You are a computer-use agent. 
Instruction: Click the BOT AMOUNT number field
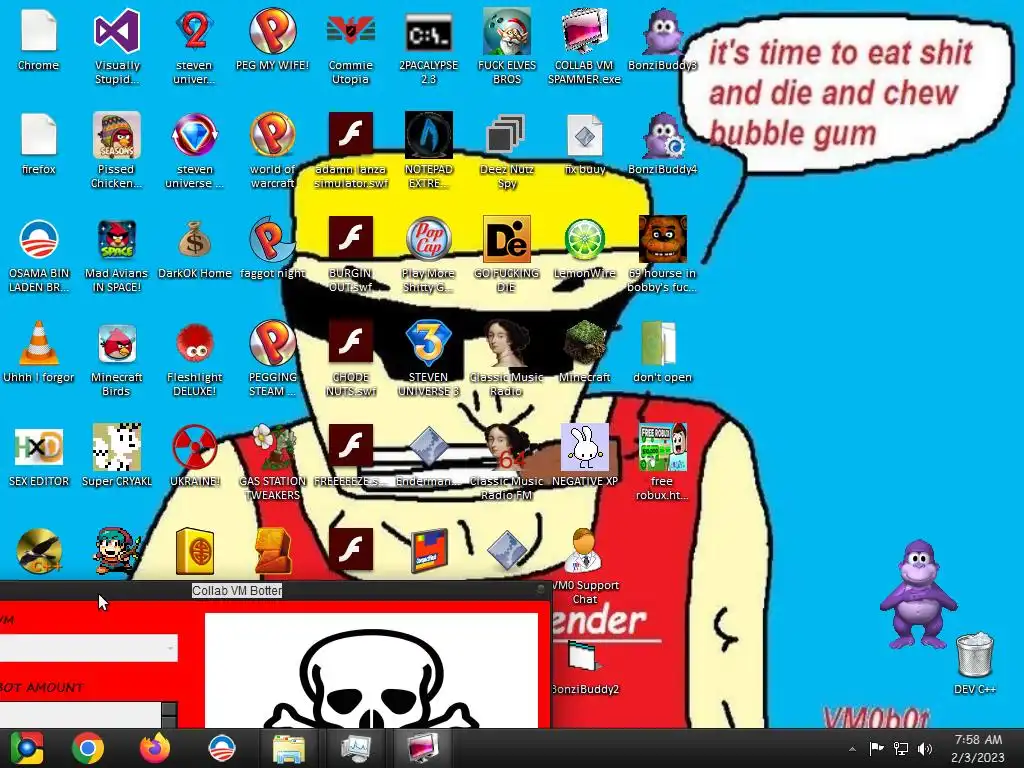coord(80,715)
